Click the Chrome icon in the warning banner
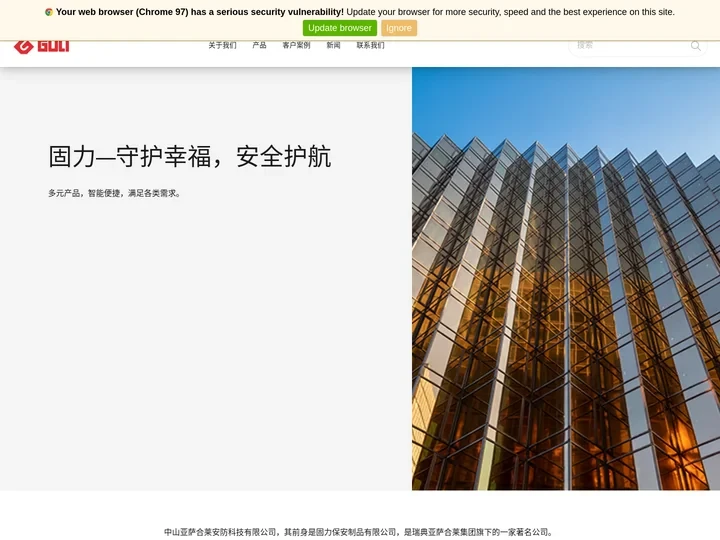Screen dimensions: 720x540 pos(49,12)
